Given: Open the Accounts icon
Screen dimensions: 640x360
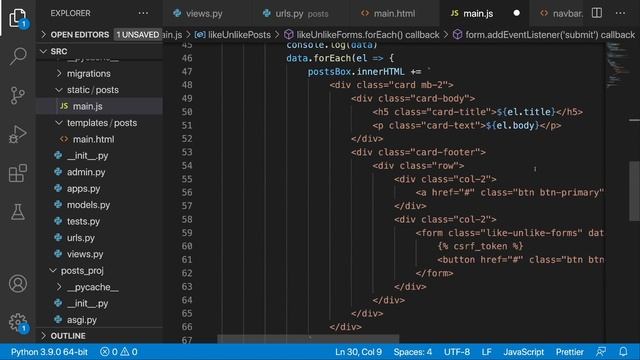Looking at the screenshot, I should click(x=18, y=284).
